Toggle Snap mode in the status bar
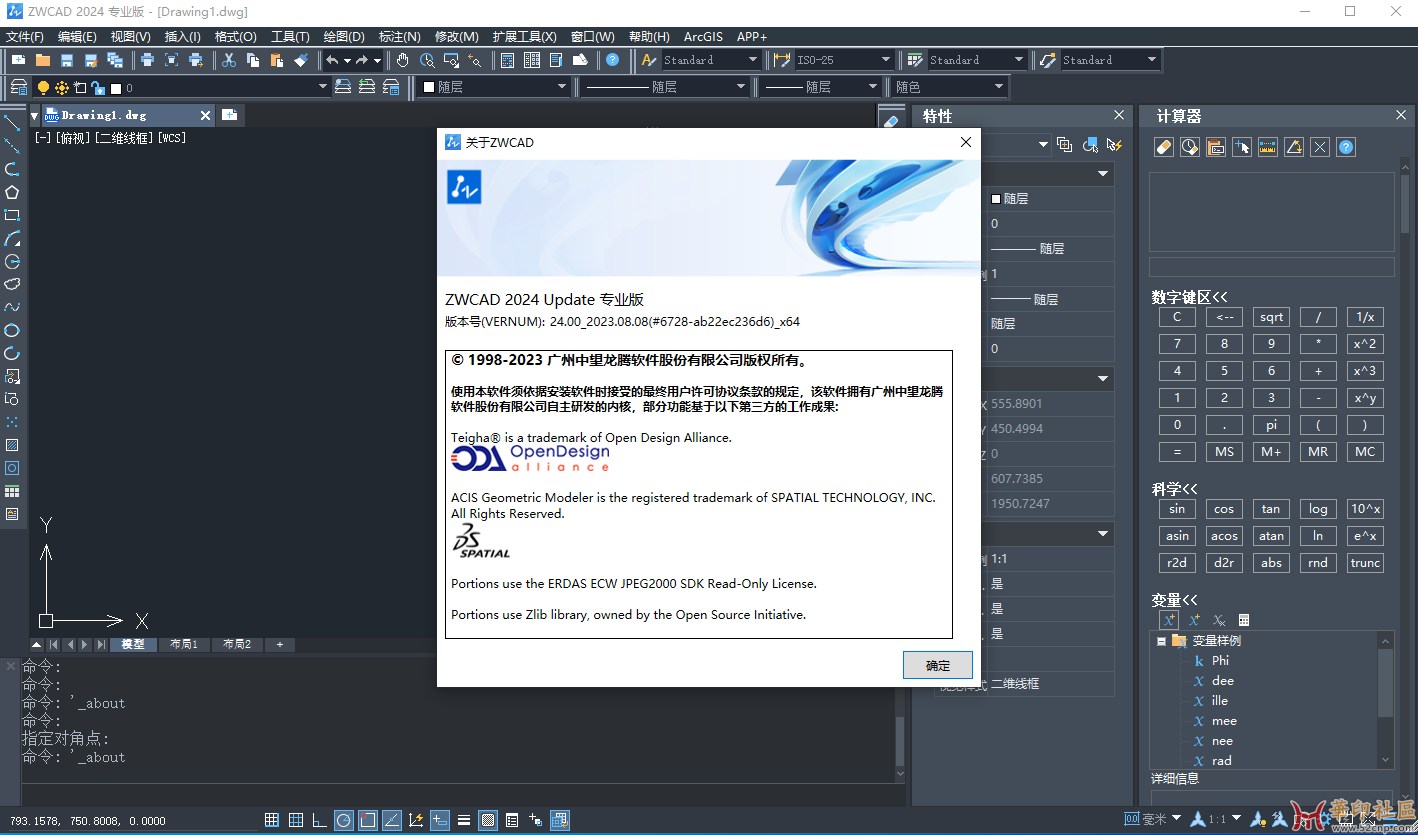This screenshot has width=1418, height=835. [271, 820]
